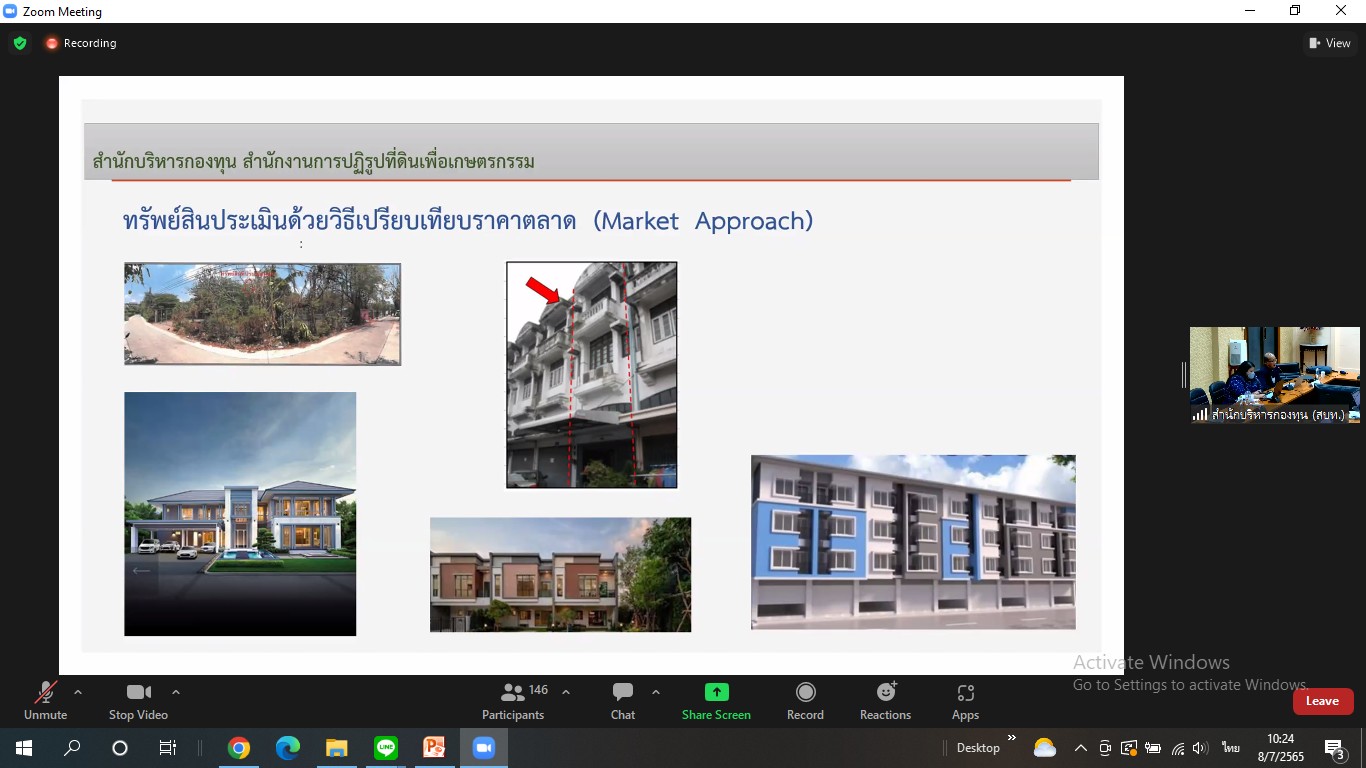Open Zoom Apps

coord(965,700)
